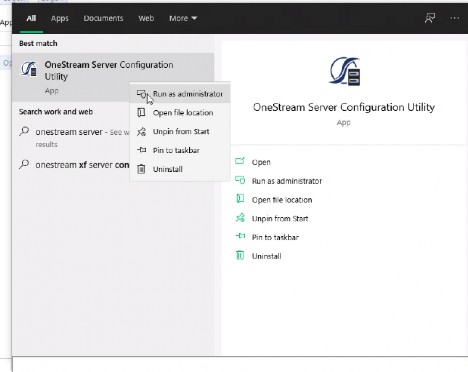468x372 pixels.
Task: Click Open file location in details pane
Action: coord(282,200)
